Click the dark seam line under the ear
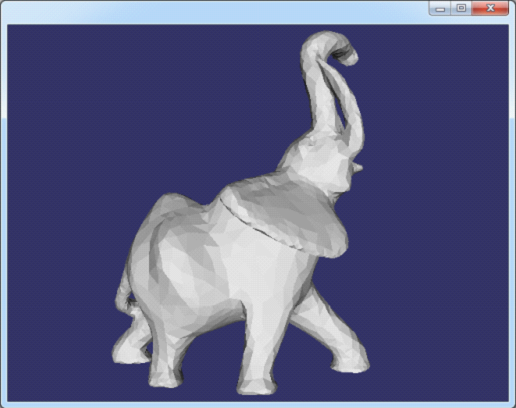The image size is (516, 408). (260, 227)
